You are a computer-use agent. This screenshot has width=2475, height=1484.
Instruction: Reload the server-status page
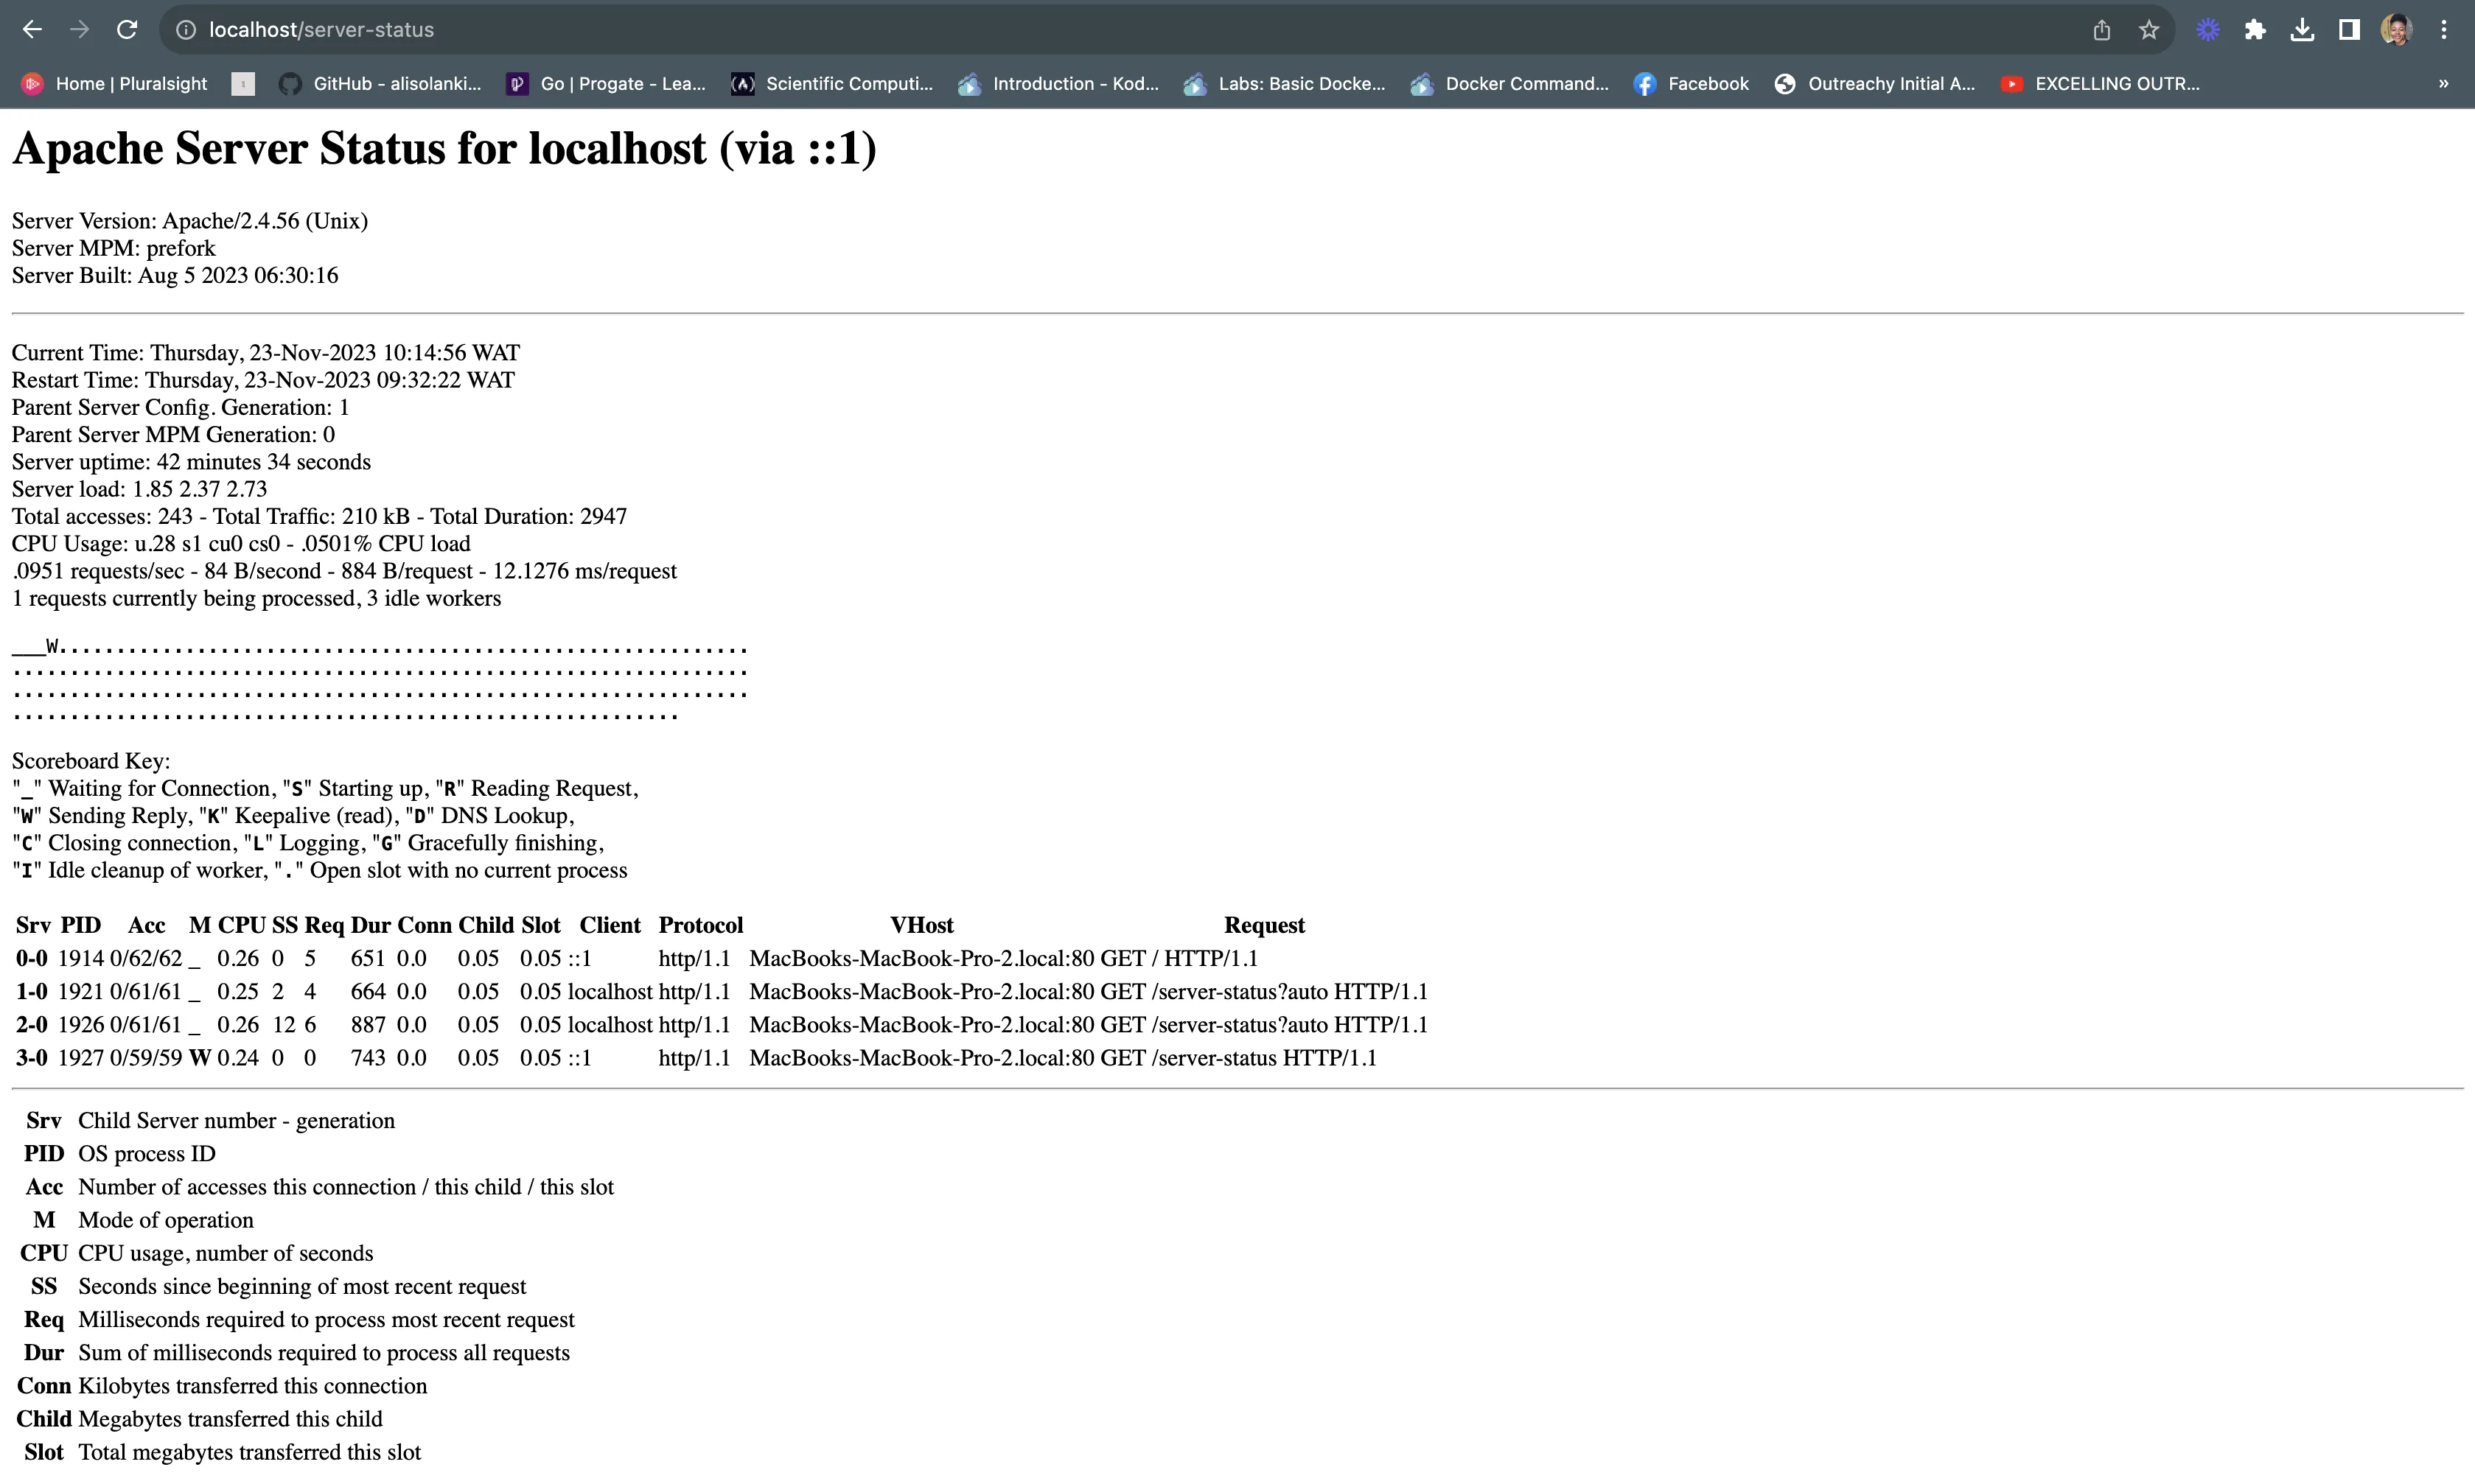[x=127, y=30]
